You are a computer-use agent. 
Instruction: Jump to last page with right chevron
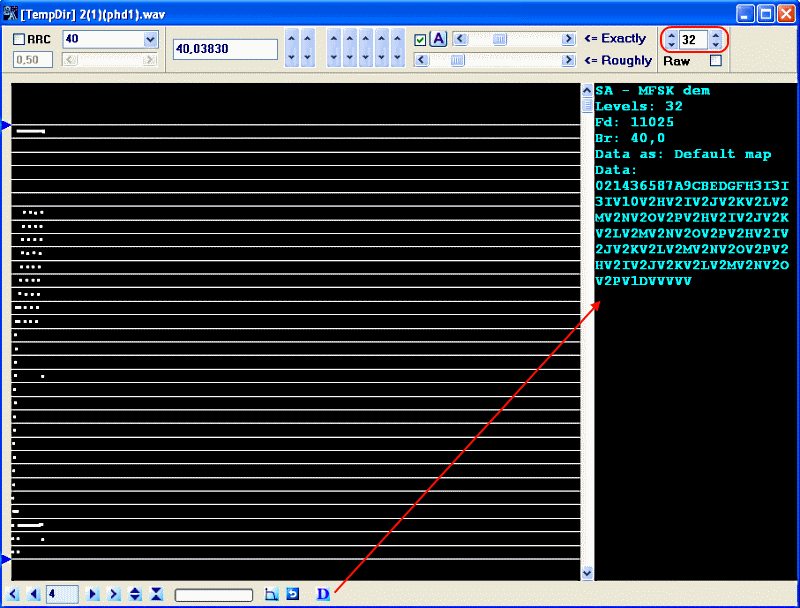tap(114, 594)
